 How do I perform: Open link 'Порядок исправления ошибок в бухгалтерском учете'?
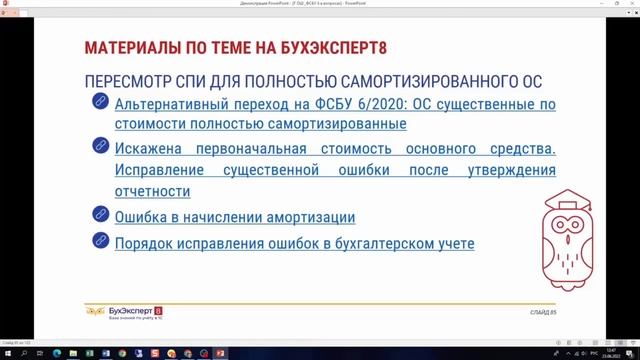click(x=294, y=244)
